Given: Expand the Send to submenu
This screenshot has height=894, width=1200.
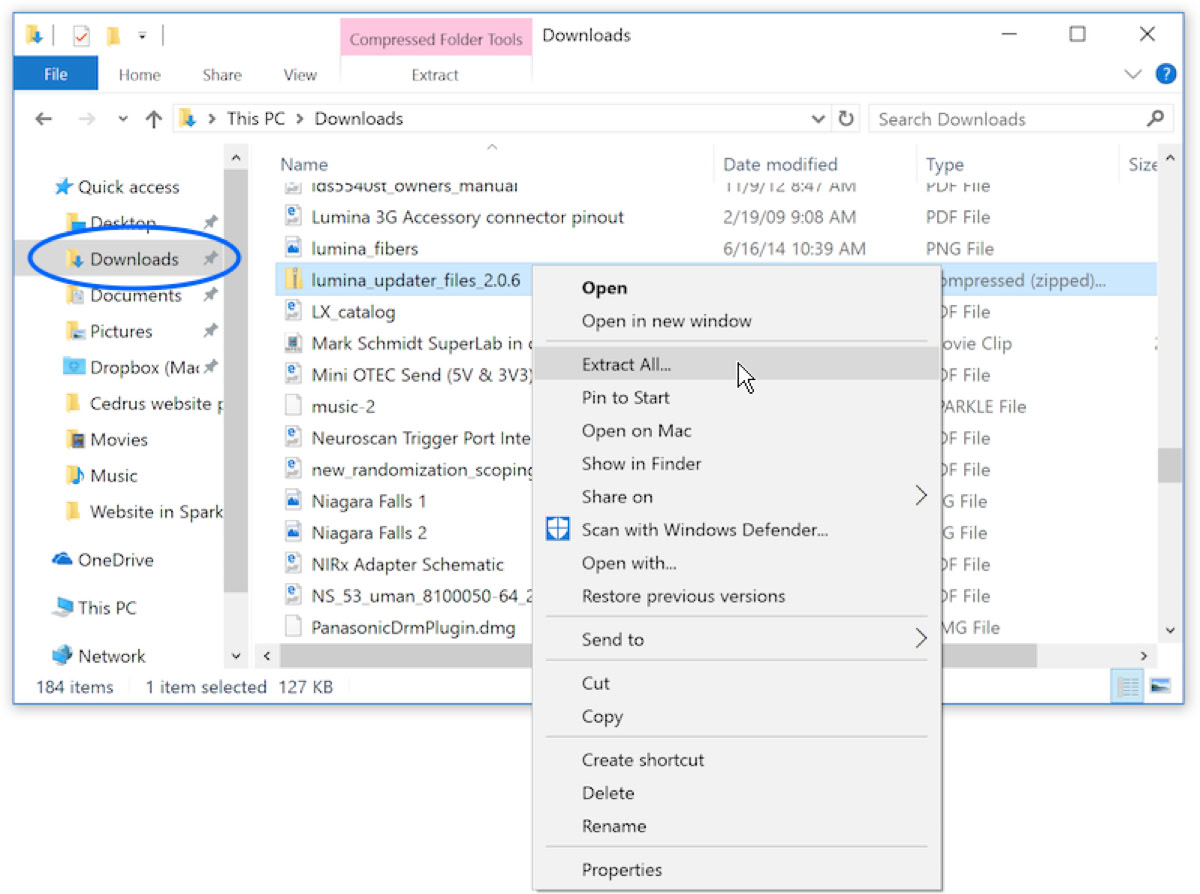Looking at the screenshot, I should click(921, 640).
